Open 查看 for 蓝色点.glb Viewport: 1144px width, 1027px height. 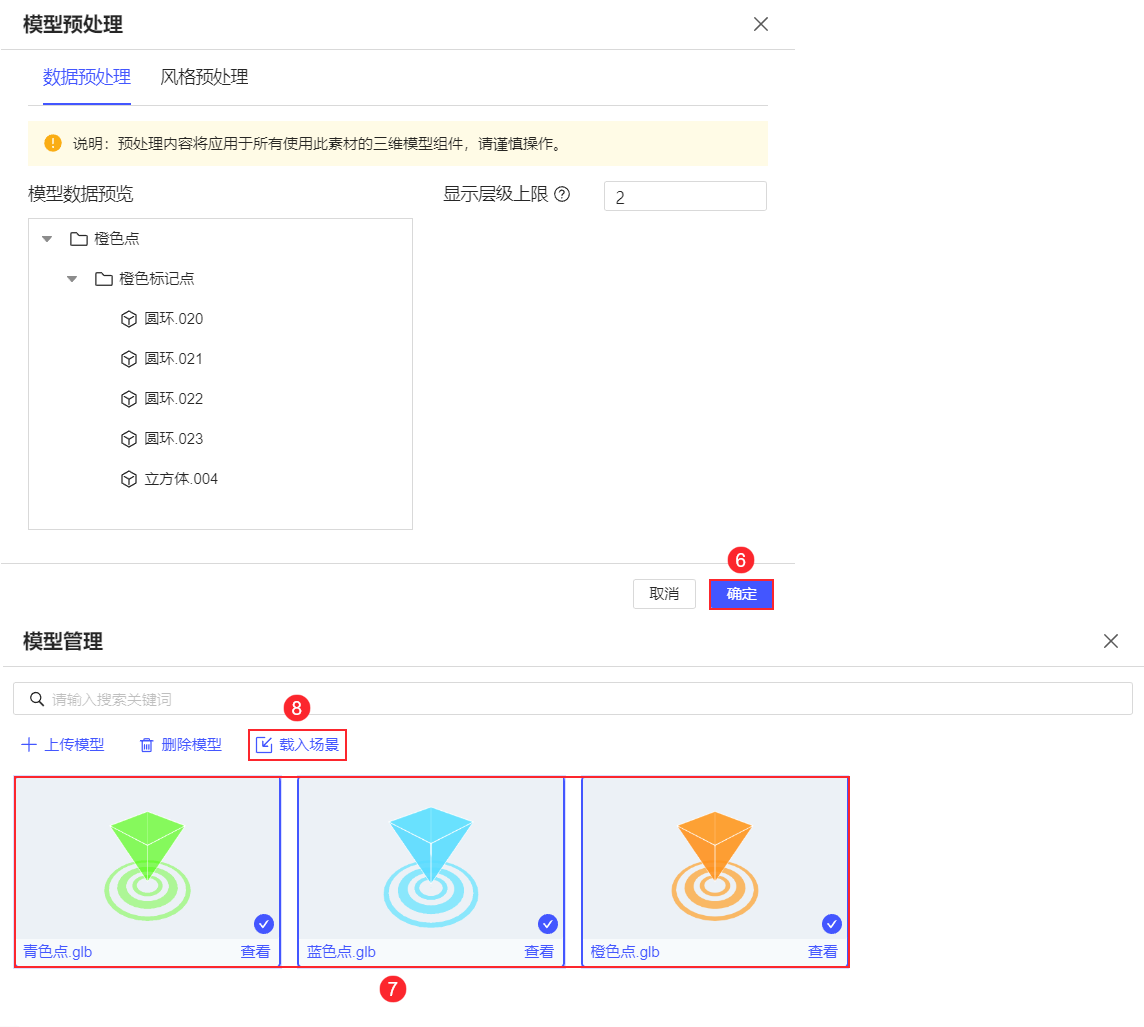539,952
